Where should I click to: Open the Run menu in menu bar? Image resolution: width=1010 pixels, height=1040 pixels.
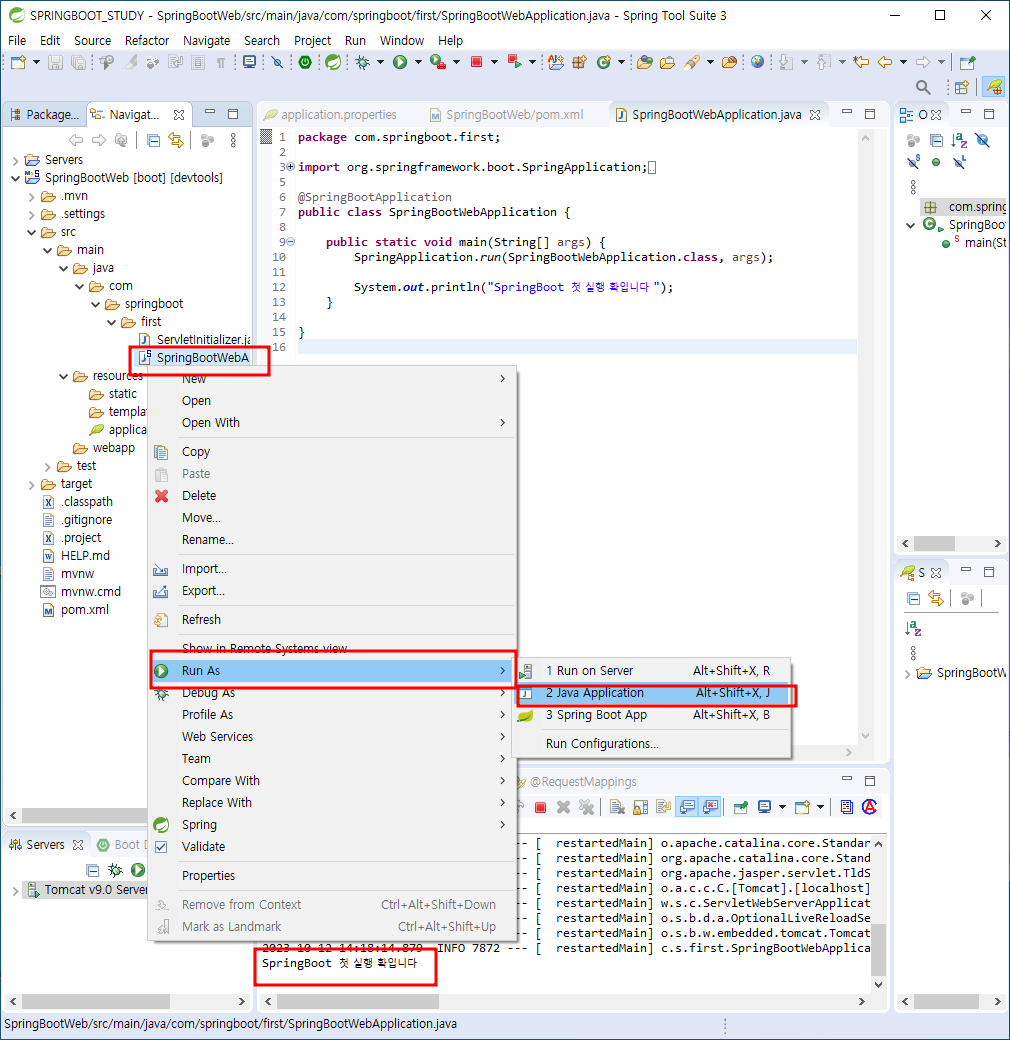tap(355, 40)
